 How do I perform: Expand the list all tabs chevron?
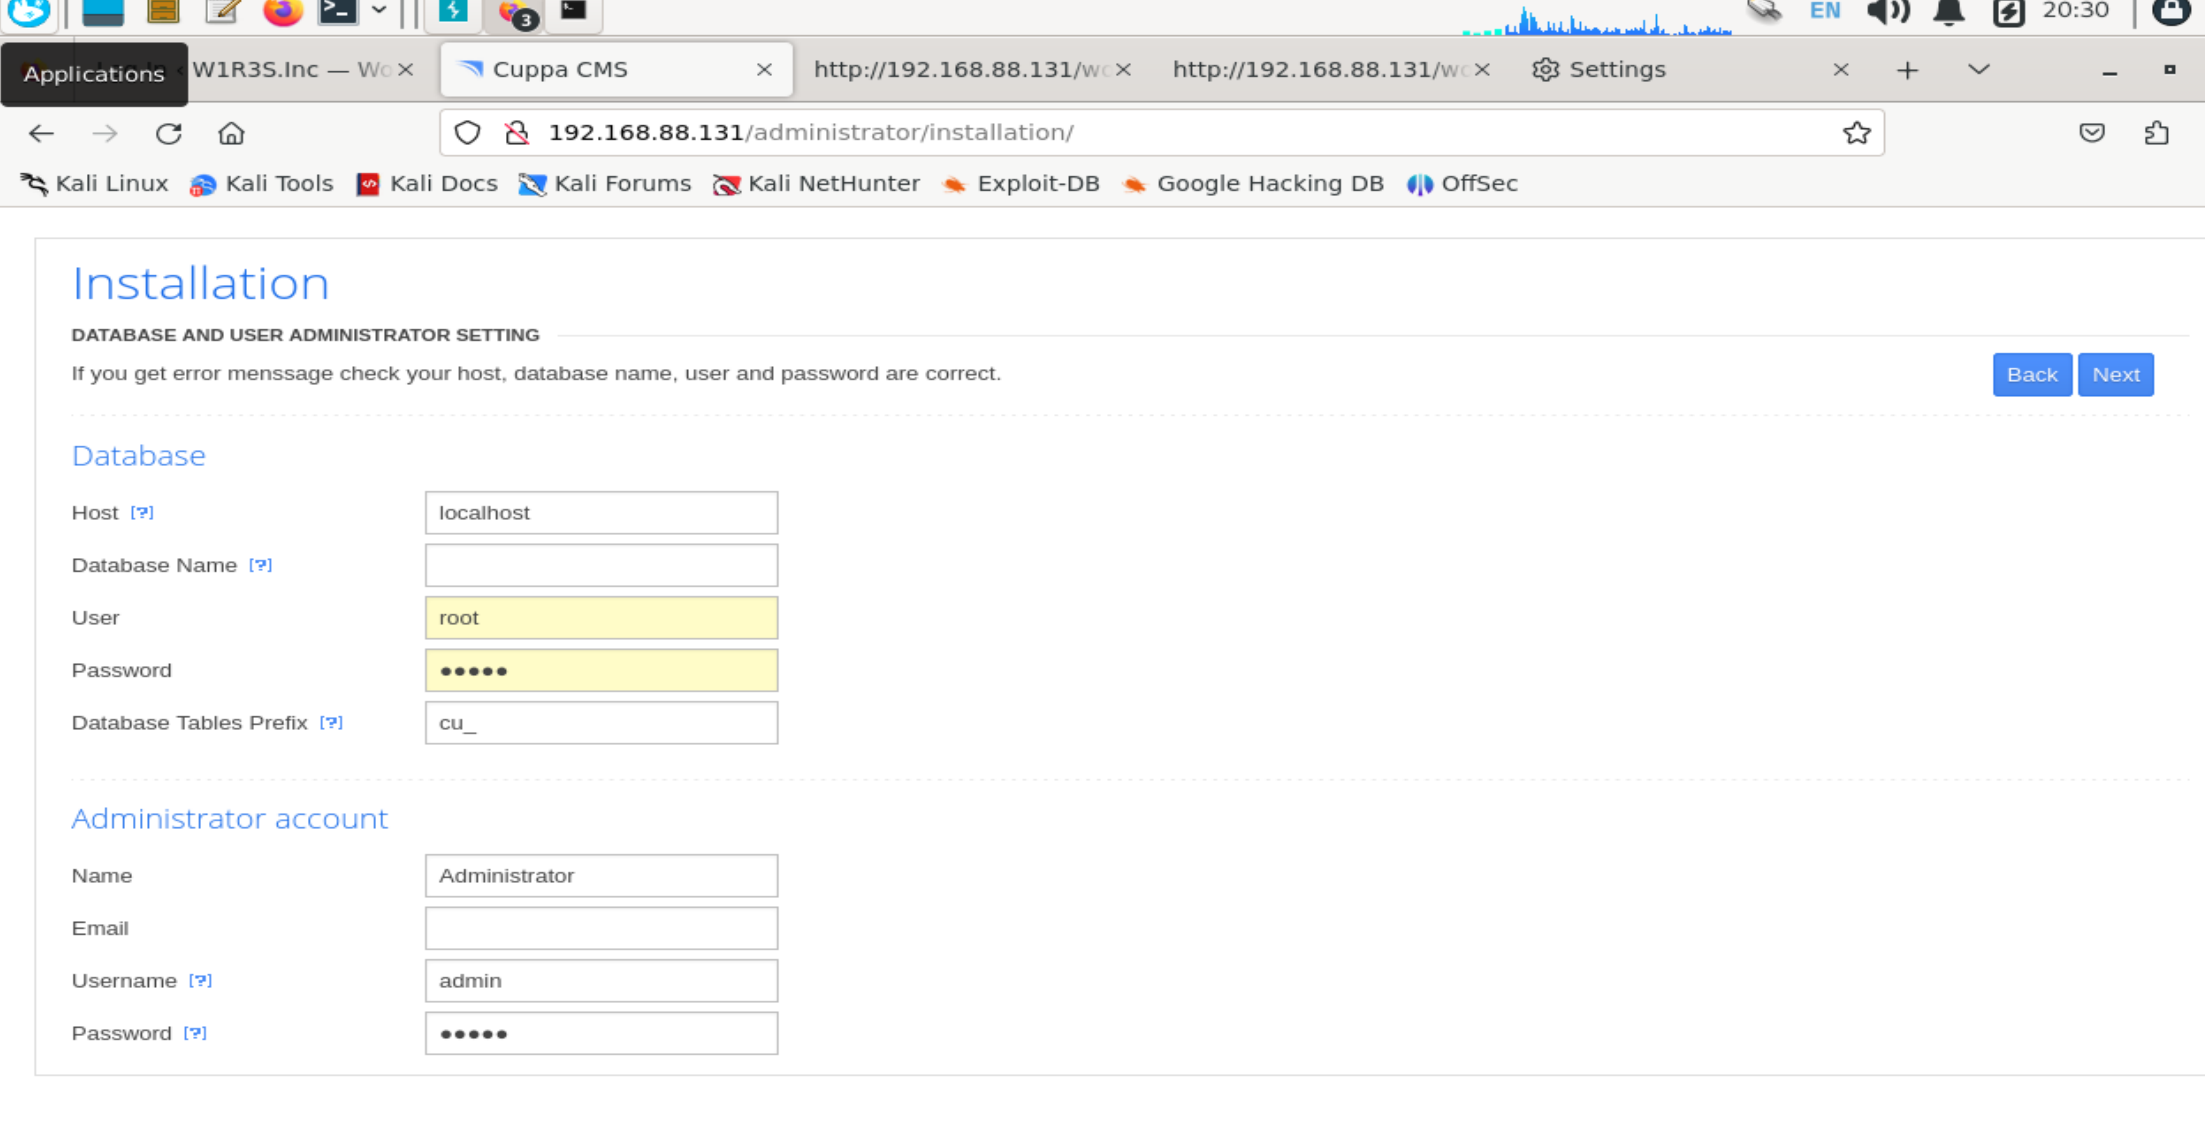pyautogui.click(x=1977, y=70)
